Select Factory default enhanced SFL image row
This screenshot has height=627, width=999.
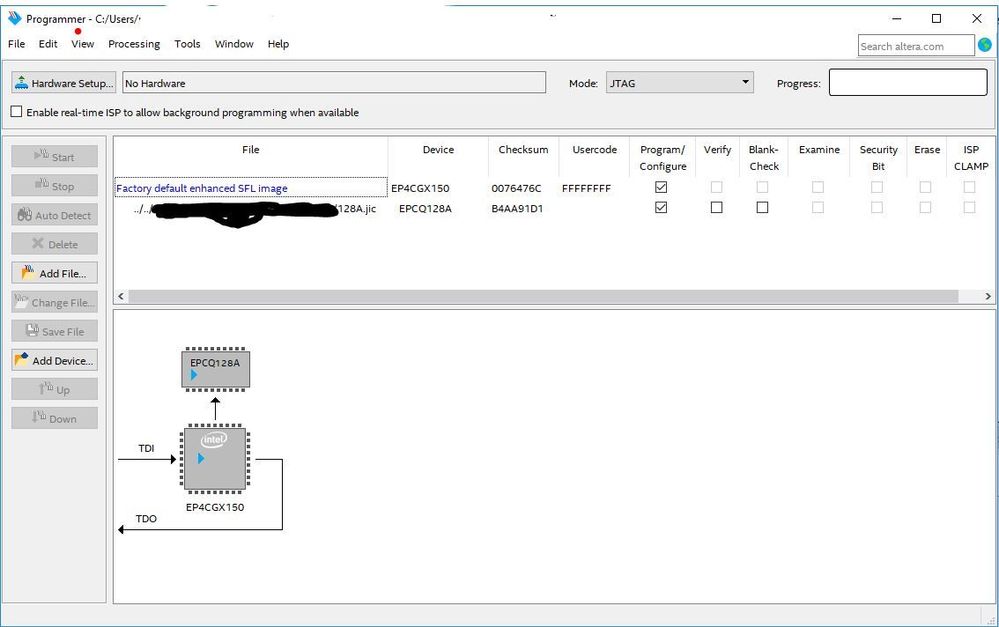(251, 188)
